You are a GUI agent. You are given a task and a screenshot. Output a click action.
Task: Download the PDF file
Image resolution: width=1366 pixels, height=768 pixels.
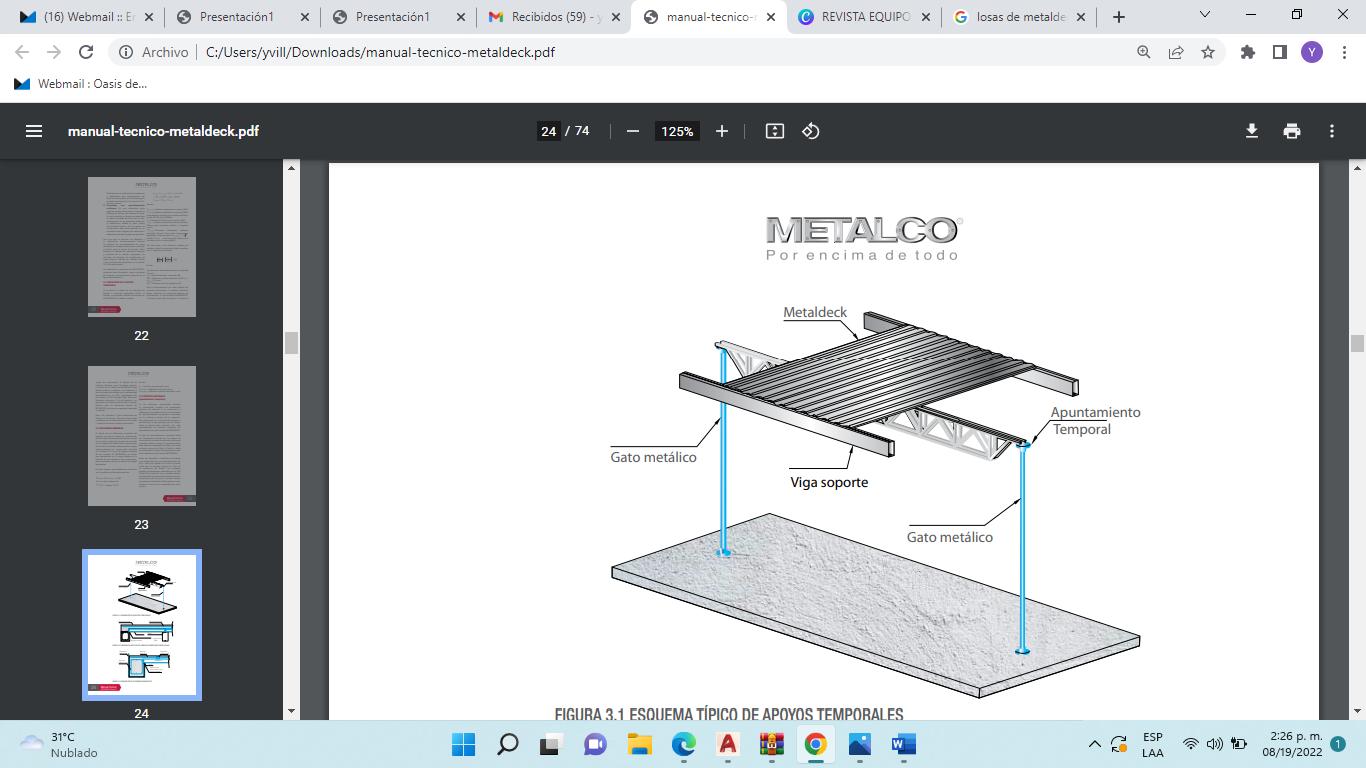pyautogui.click(x=1252, y=131)
